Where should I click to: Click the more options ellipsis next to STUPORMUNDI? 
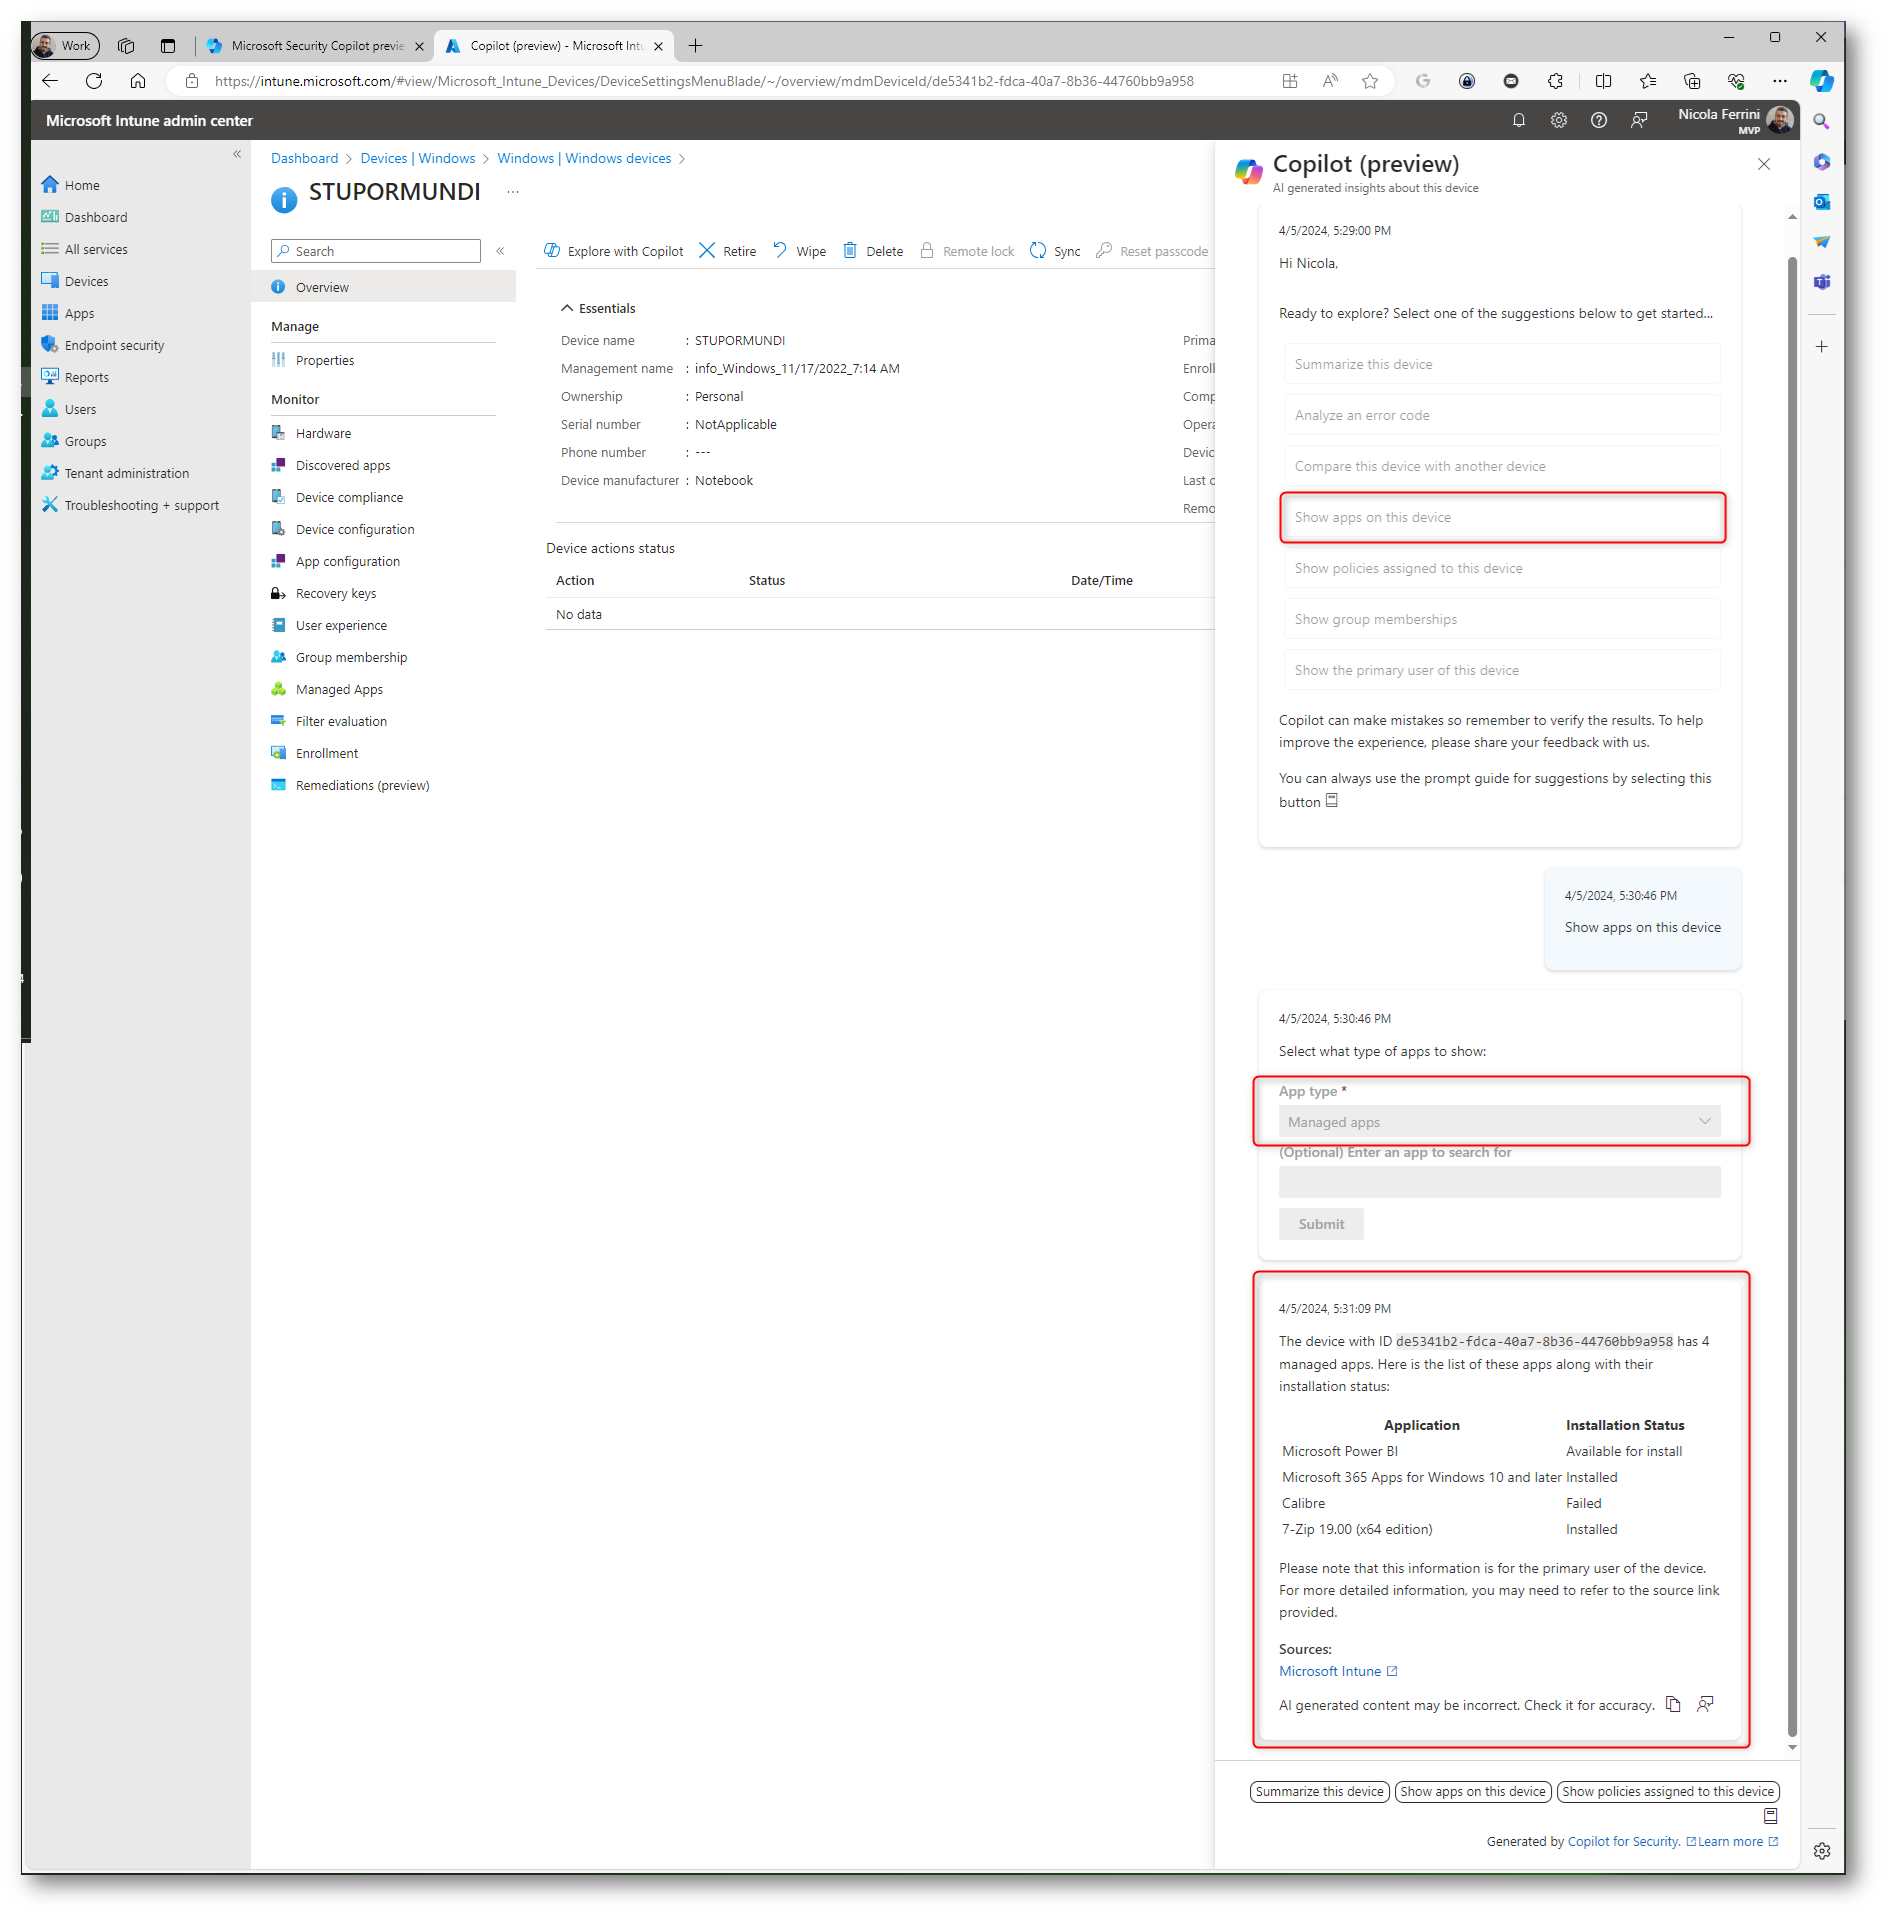[513, 192]
